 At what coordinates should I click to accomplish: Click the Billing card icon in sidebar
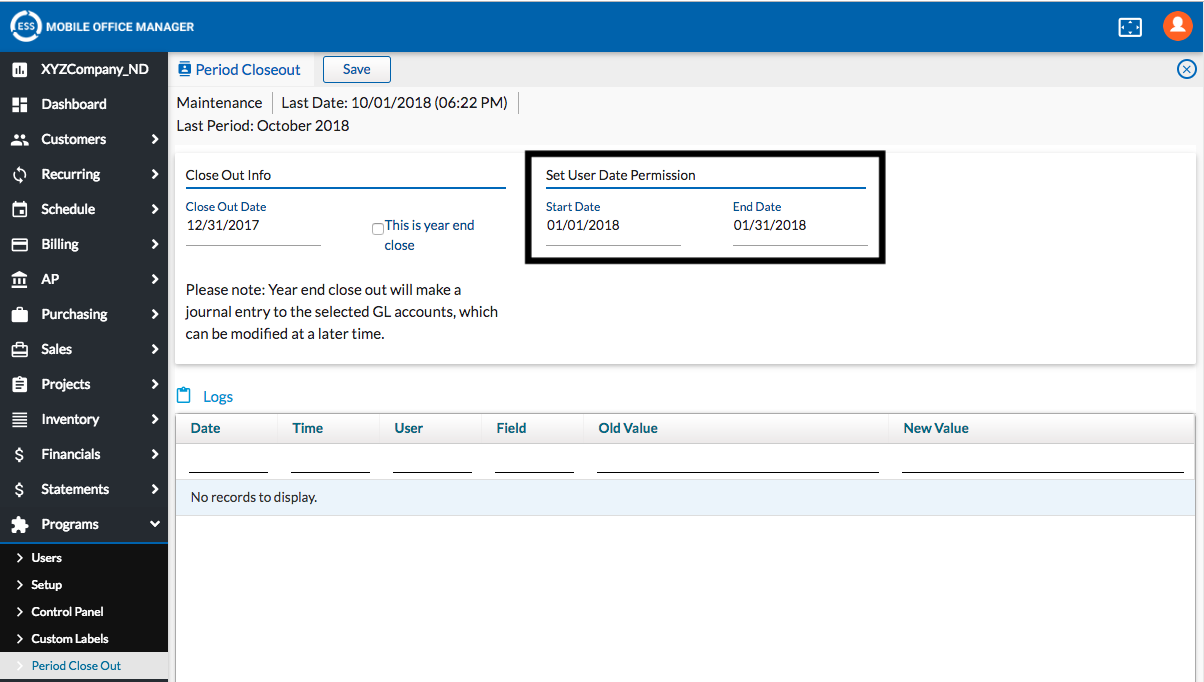[19, 244]
